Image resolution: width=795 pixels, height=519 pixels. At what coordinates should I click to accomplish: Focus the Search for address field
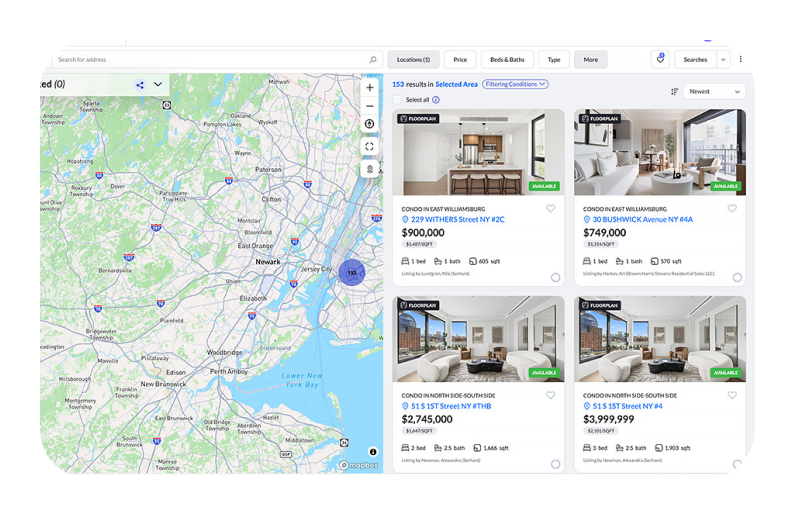[215, 59]
